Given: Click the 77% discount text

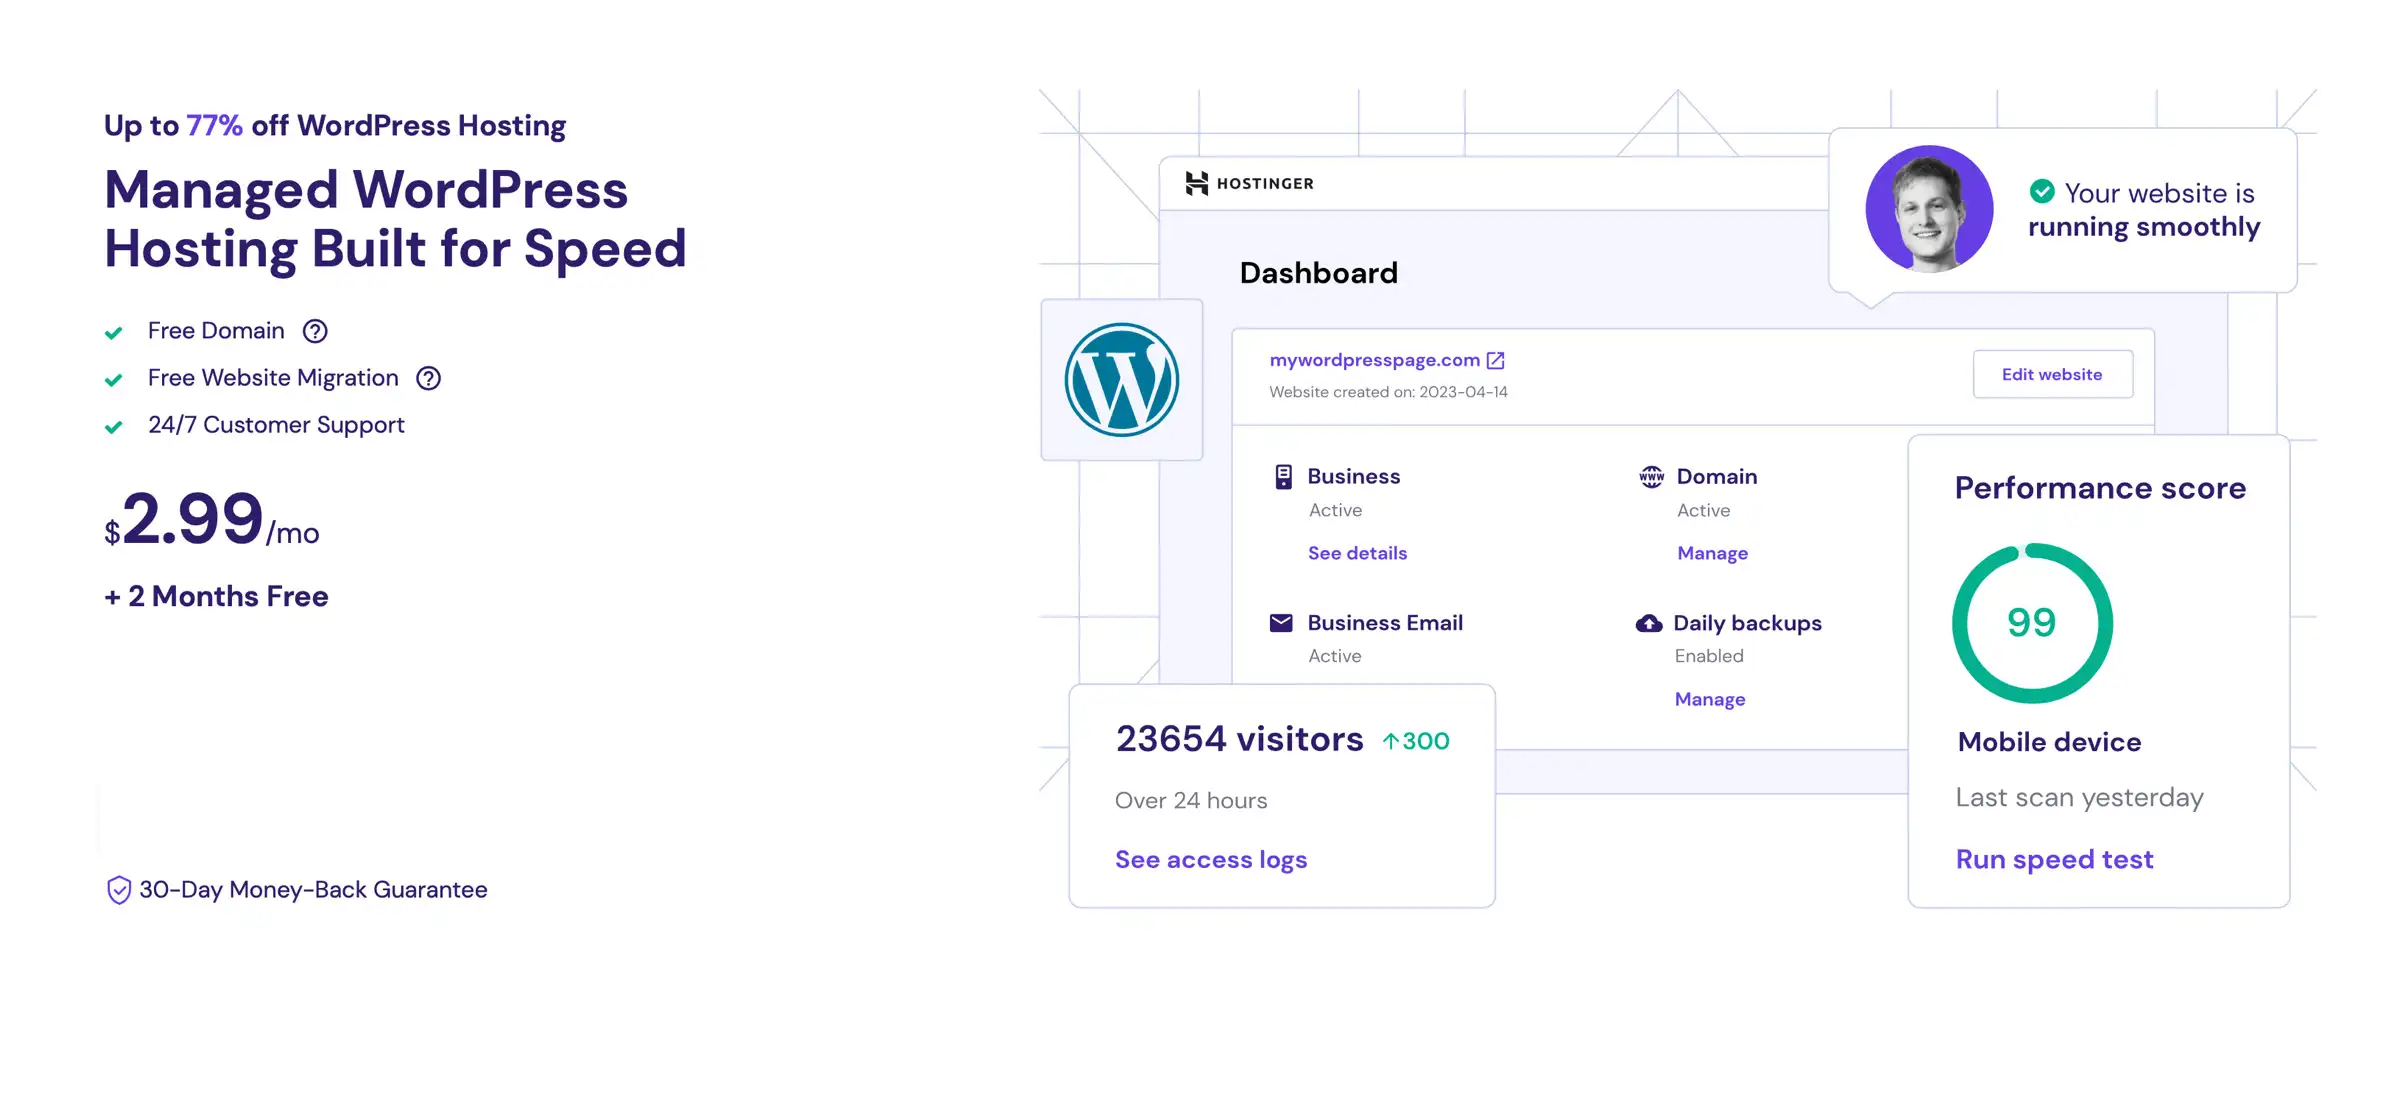Looking at the screenshot, I should 214,125.
